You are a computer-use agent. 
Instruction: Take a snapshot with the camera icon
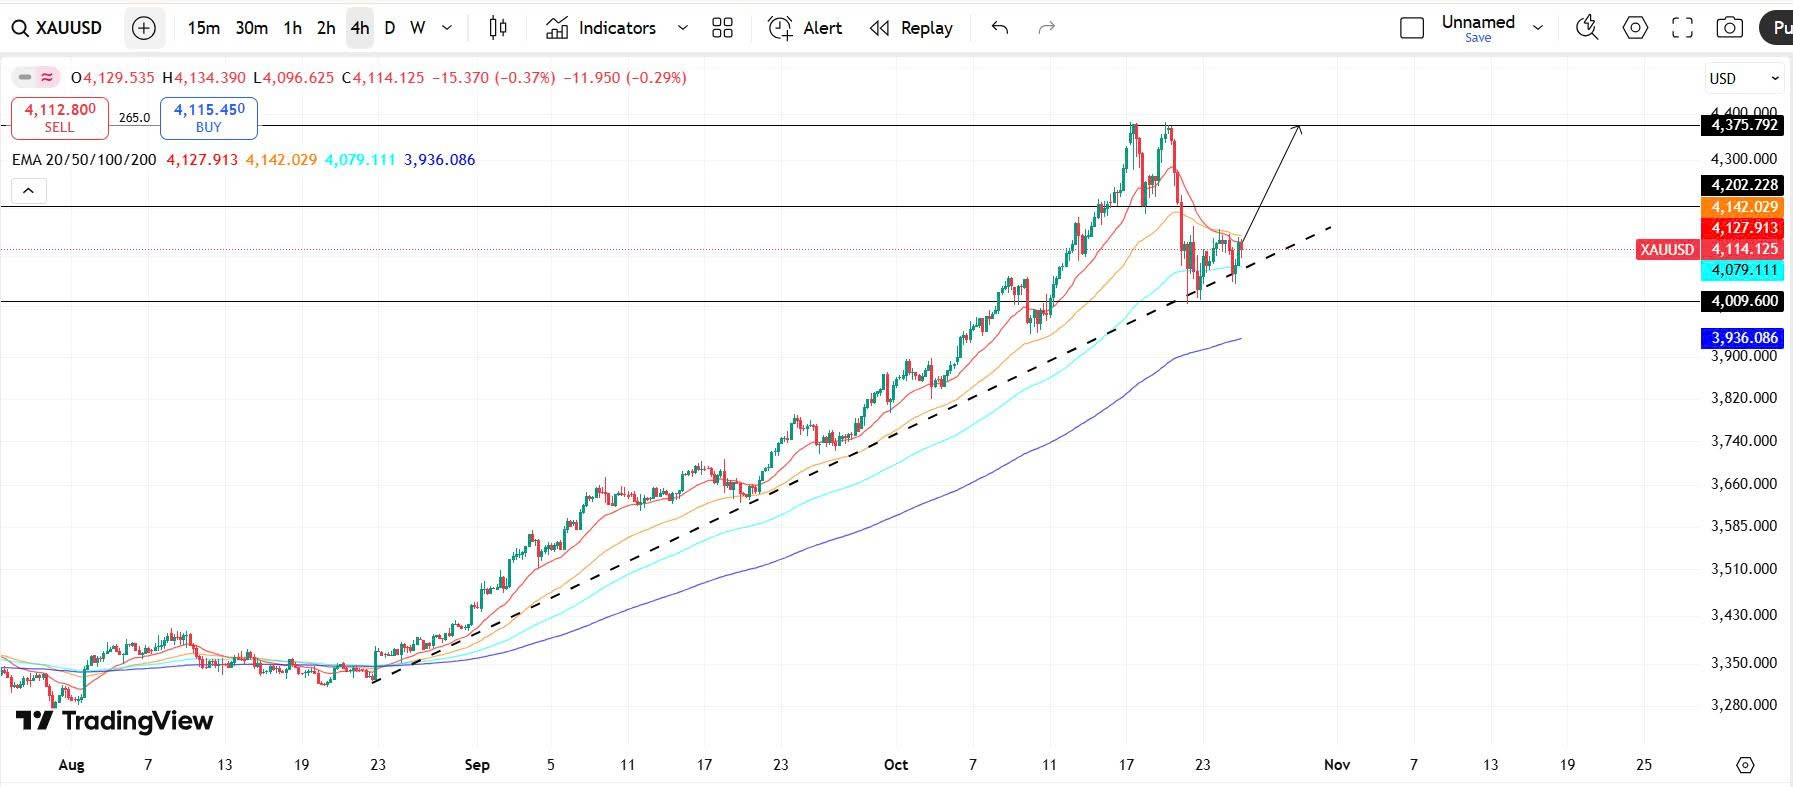point(1729,28)
